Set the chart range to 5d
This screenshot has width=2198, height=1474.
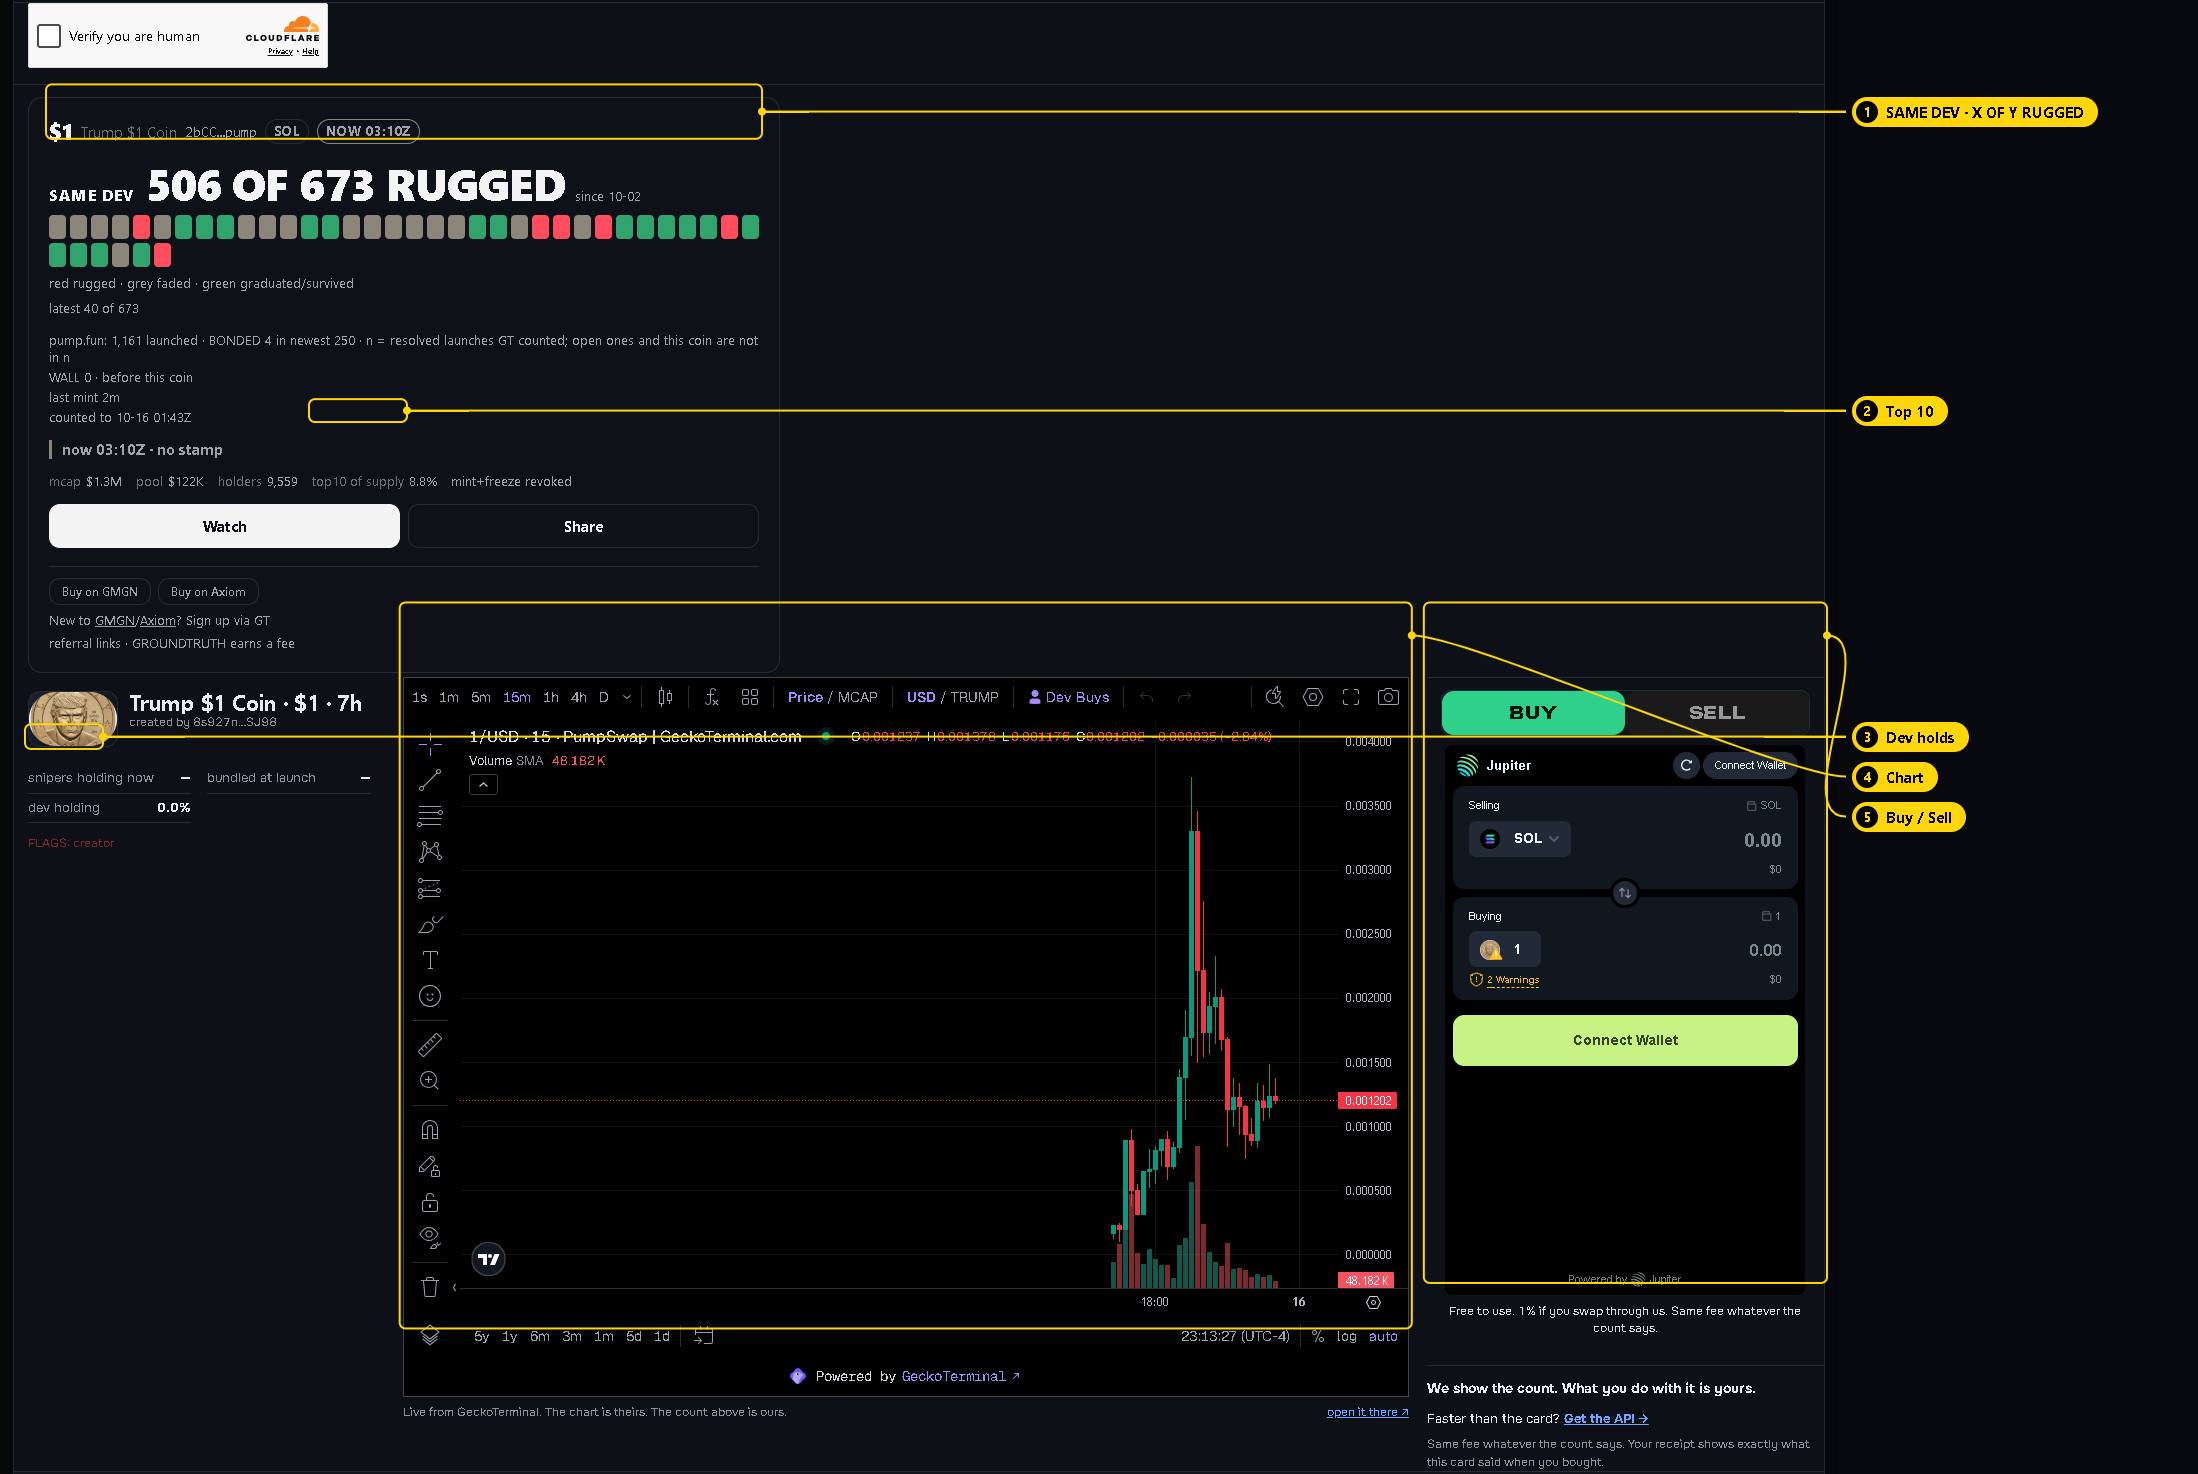[x=634, y=1336]
